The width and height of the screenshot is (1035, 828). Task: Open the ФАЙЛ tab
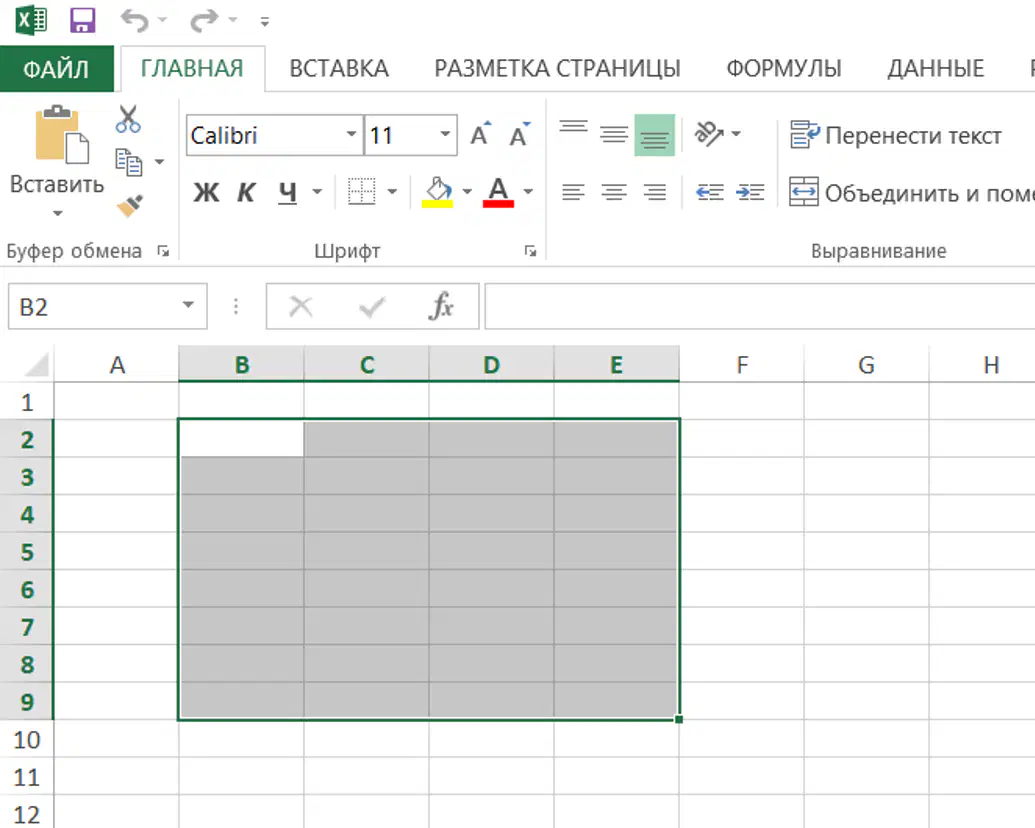click(x=56, y=69)
